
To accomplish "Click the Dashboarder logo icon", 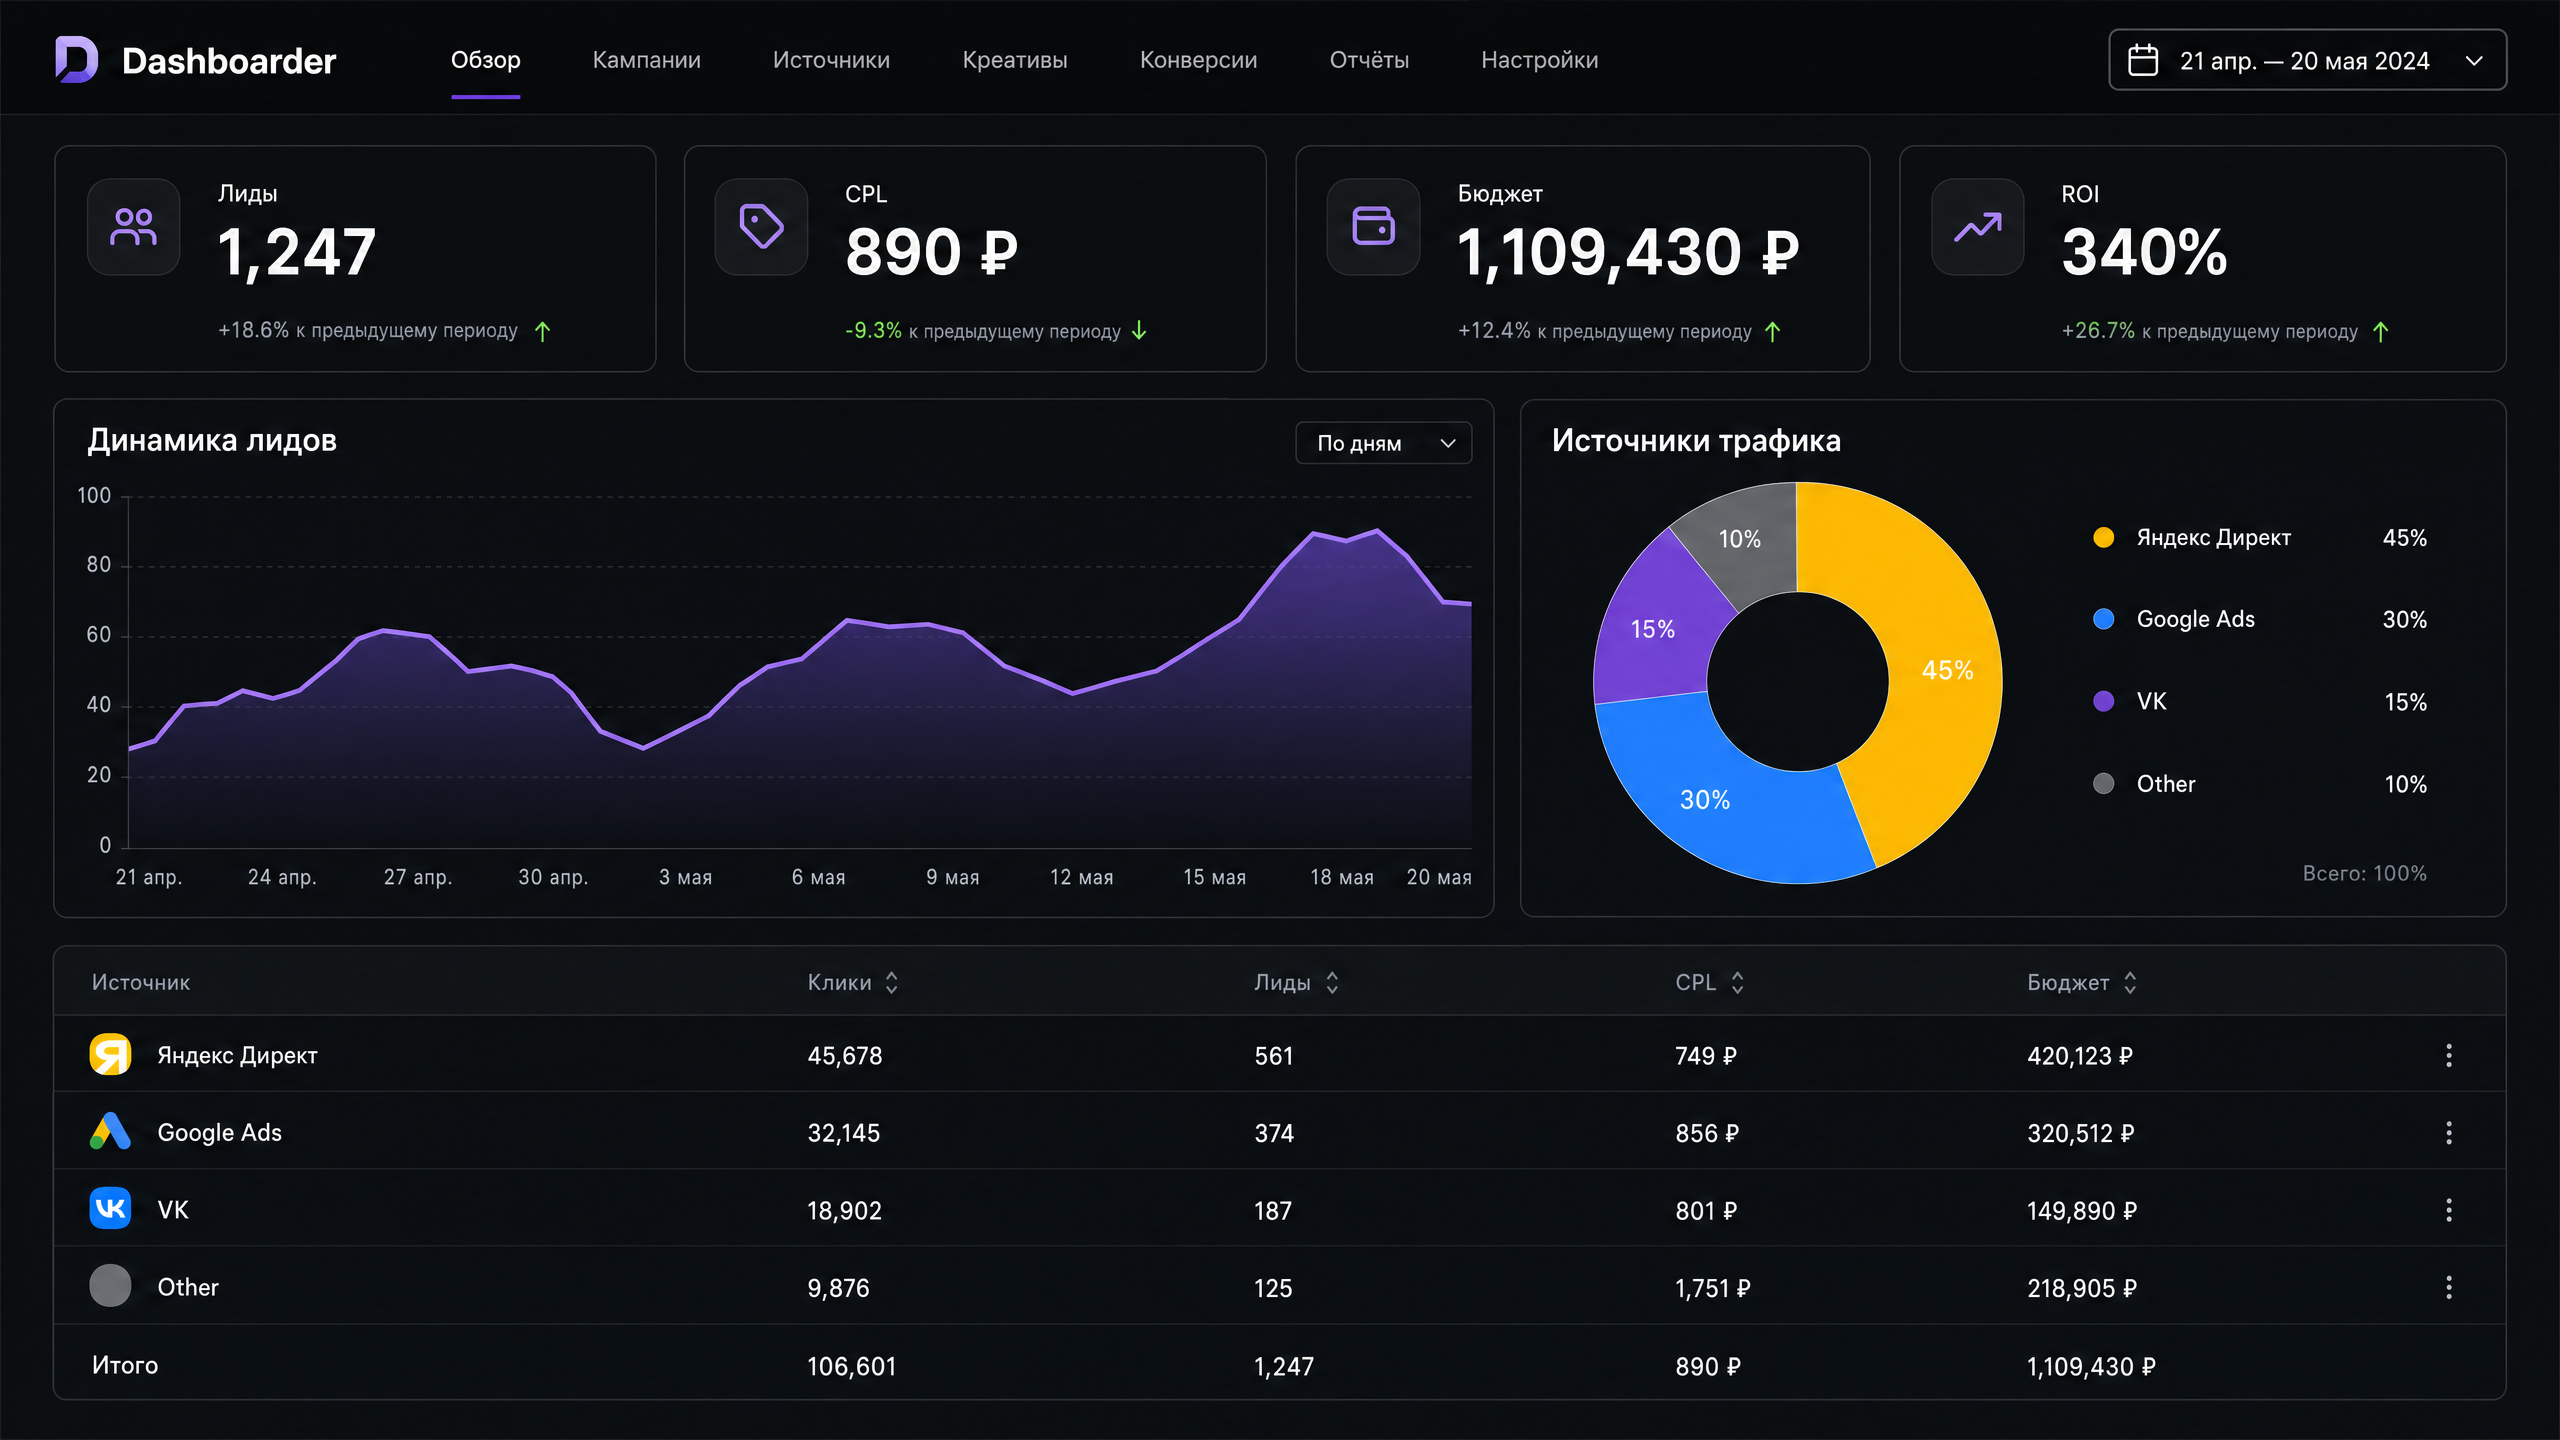I will (77, 60).
